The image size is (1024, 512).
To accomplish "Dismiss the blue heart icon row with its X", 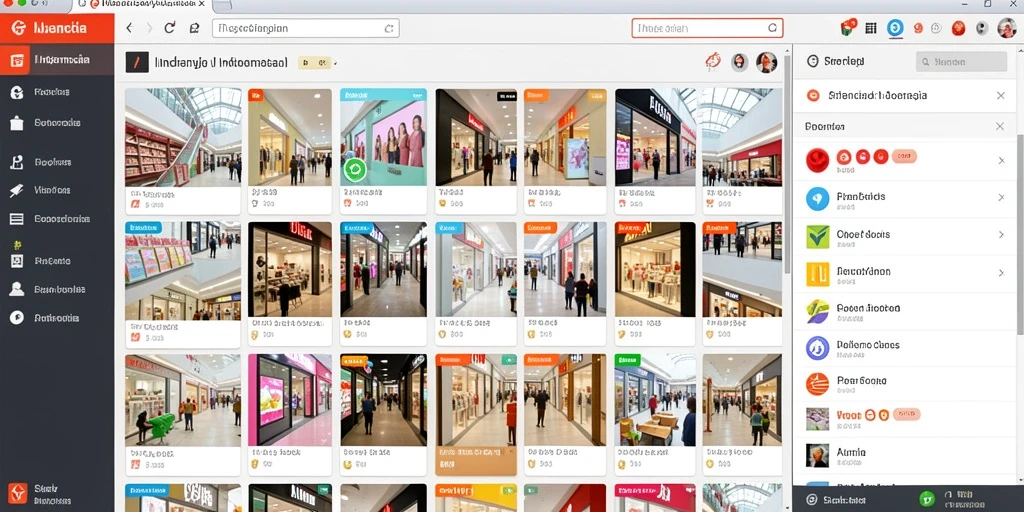I will pos(1001,197).
